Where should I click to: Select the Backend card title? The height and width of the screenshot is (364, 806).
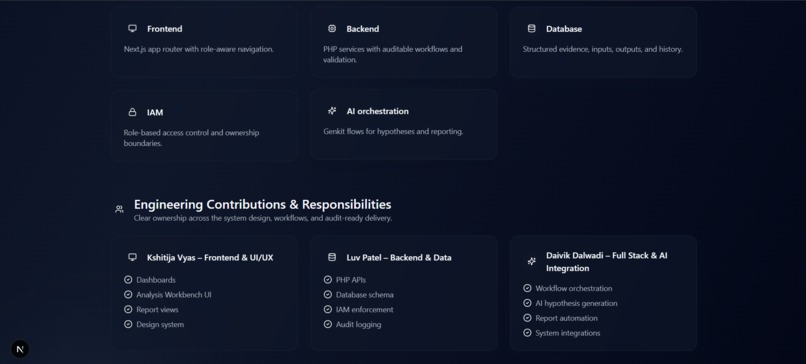tap(363, 29)
